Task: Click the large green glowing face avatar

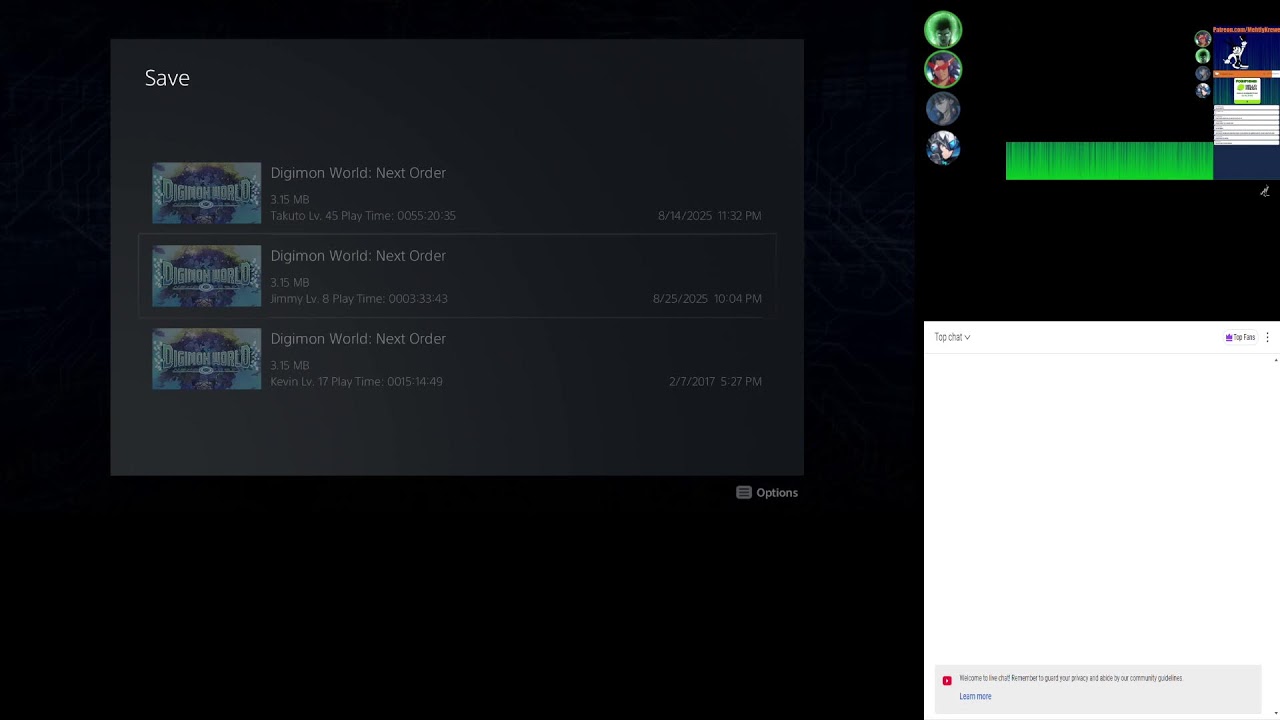Action: click(943, 30)
